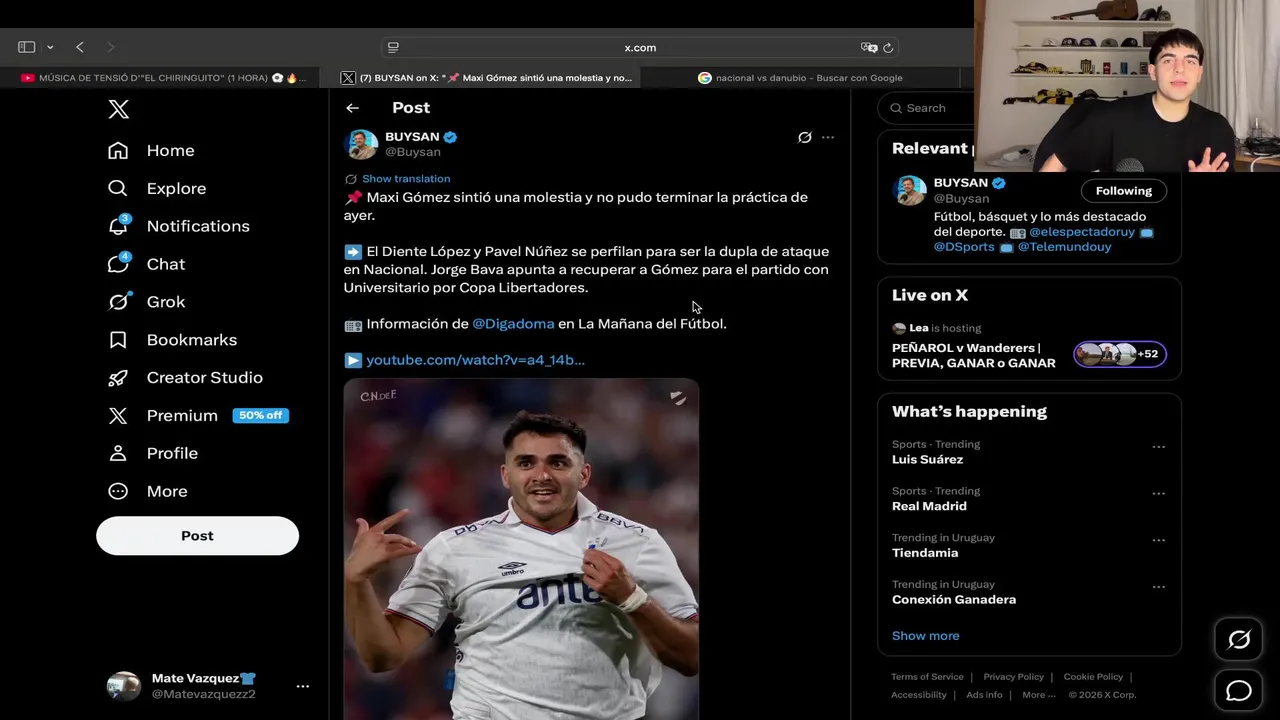Viewport: 1280px width, 720px height.
Task: Open Cookie Policy link
Action: pyautogui.click(x=1093, y=677)
